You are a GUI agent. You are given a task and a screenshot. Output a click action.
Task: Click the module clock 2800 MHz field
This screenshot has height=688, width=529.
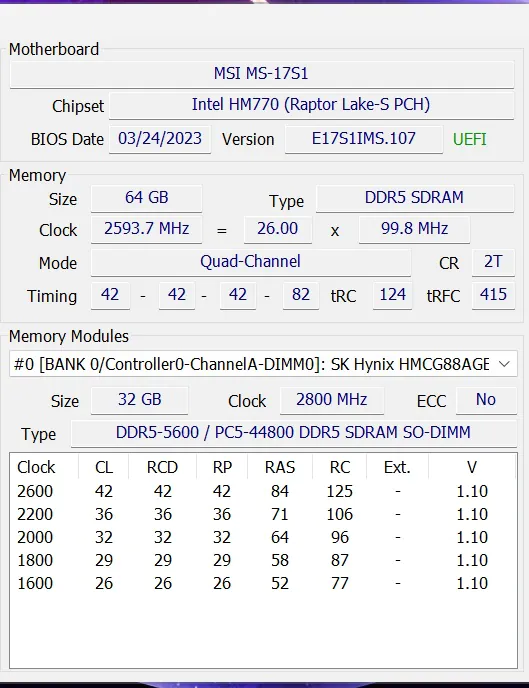[x=332, y=400]
